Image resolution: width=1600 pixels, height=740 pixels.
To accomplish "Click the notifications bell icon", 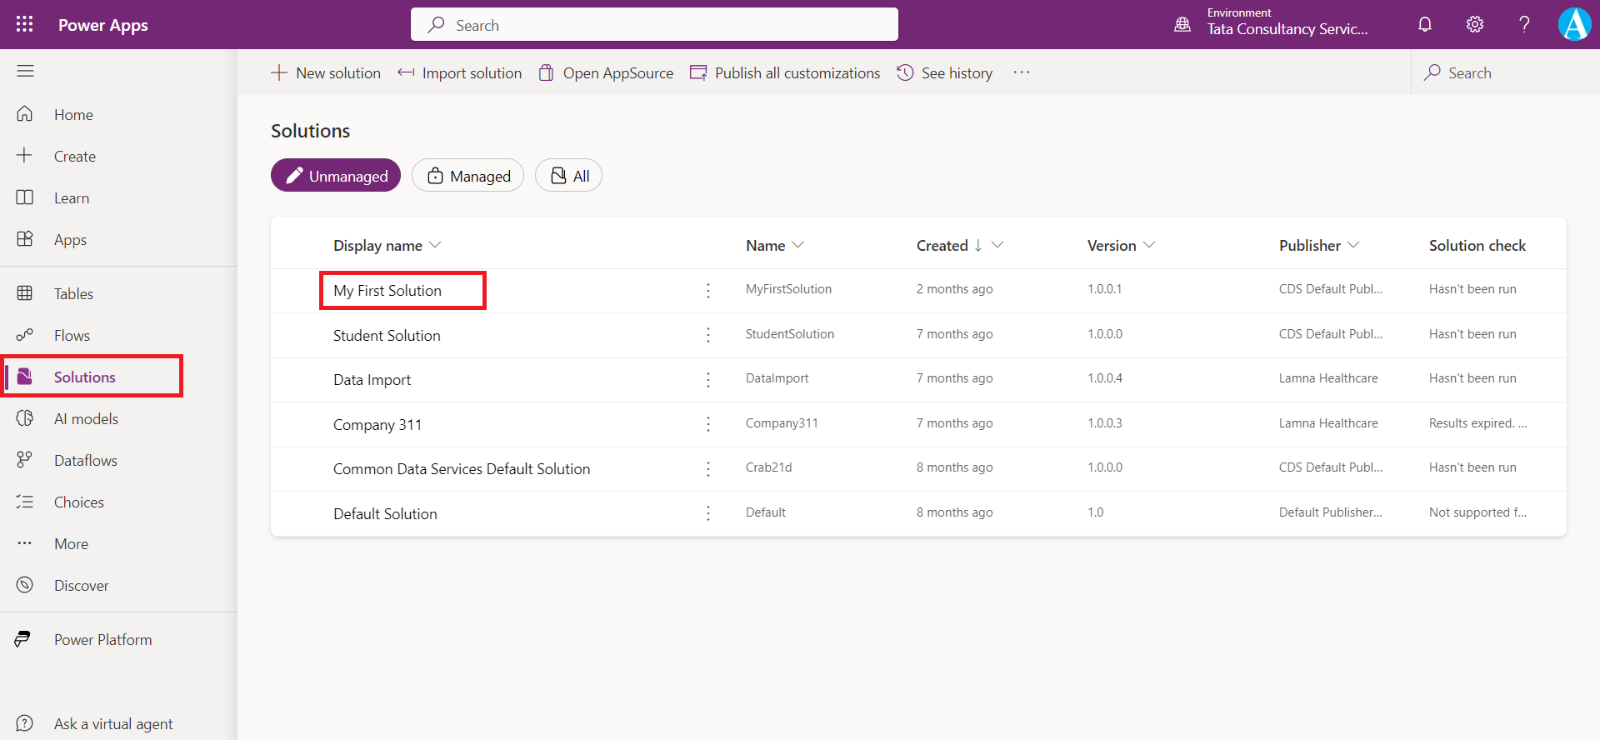I will click(x=1425, y=25).
